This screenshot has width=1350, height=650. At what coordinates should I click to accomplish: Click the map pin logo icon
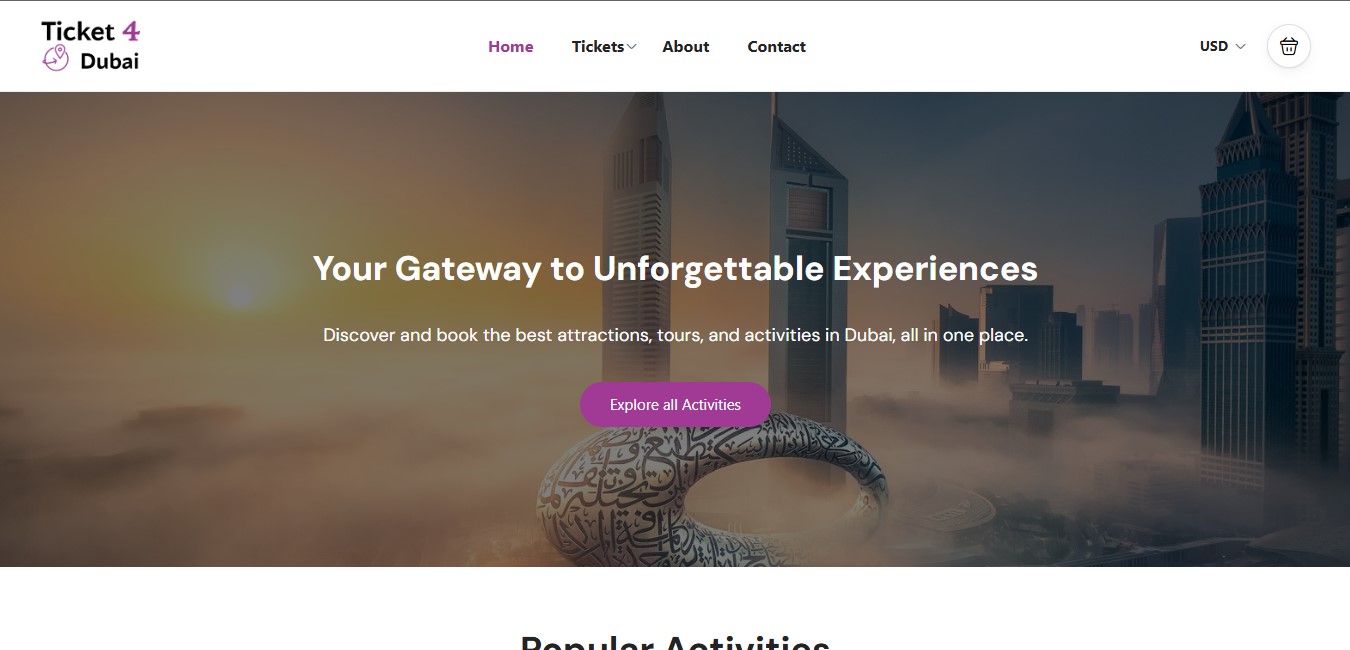(55, 58)
